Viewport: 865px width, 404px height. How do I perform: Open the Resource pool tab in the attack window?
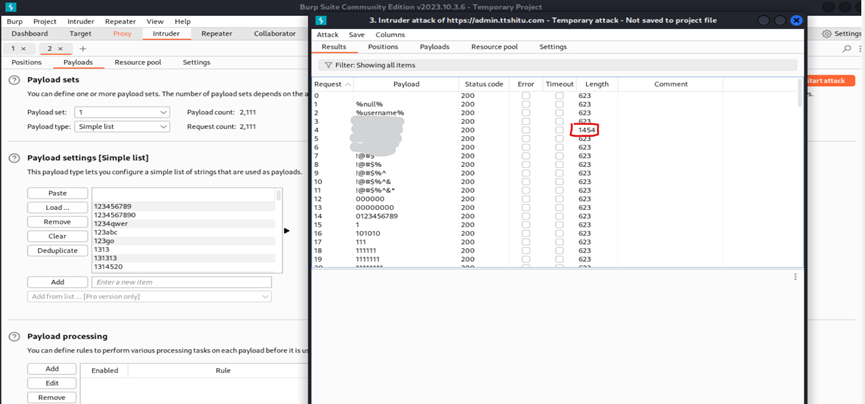(x=494, y=47)
